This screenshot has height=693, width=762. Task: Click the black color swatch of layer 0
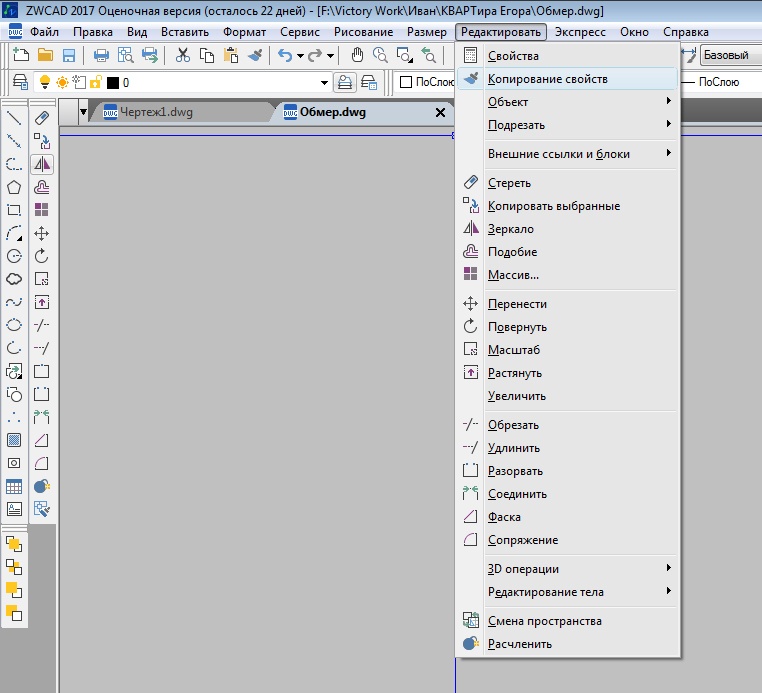pos(113,83)
